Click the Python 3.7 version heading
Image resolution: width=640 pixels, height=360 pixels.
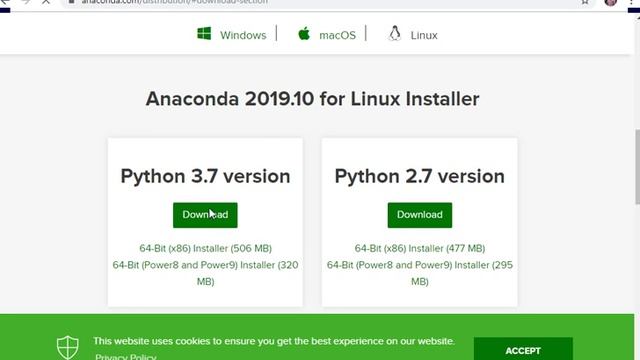point(205,176)
